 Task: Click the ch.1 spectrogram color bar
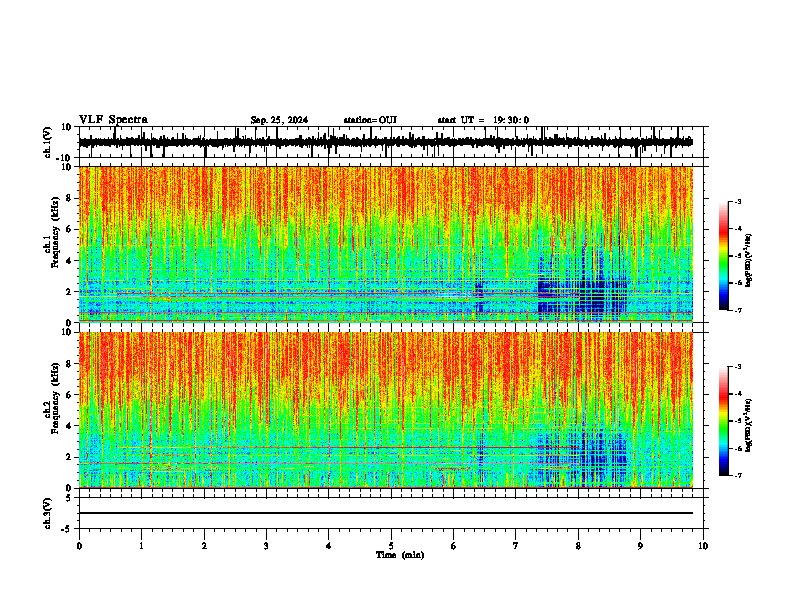(724, 255)
